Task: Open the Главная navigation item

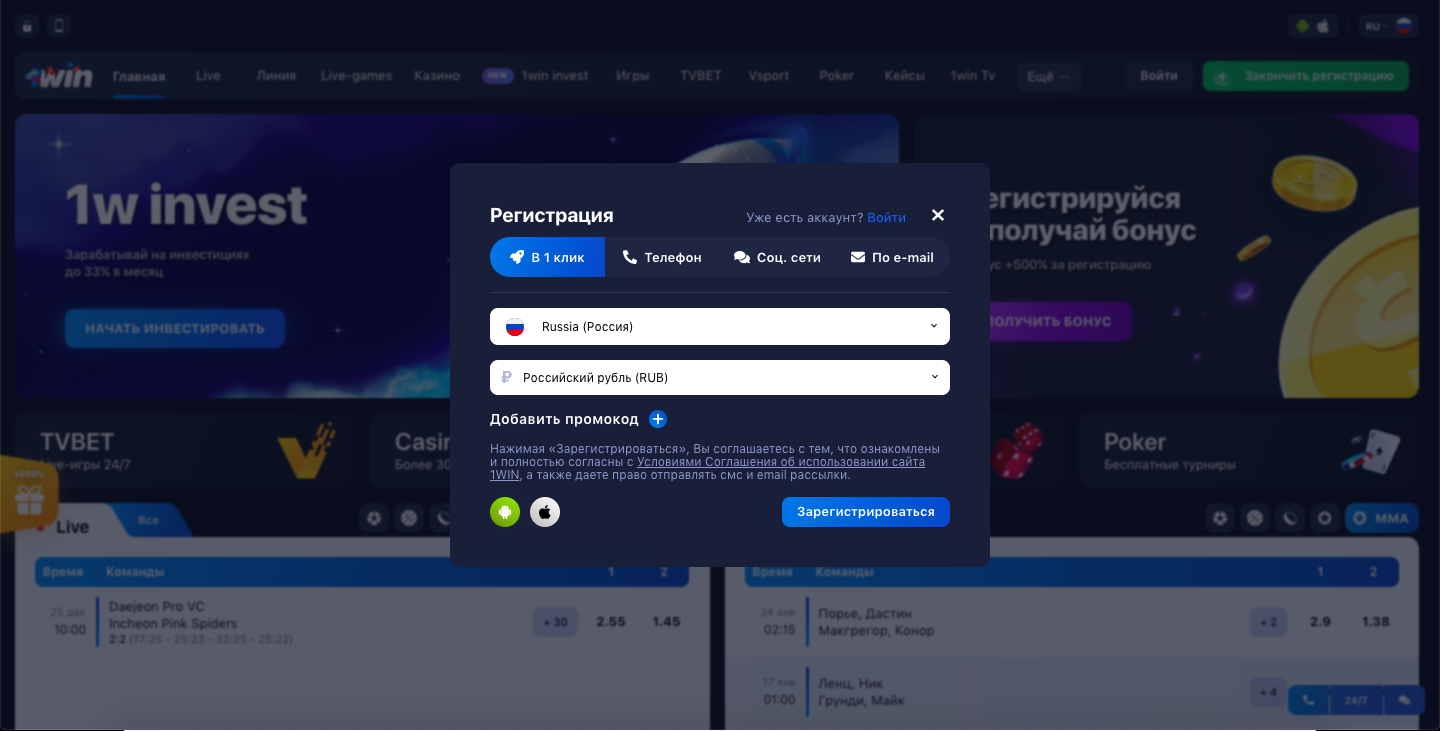Action: pyautogui.click(x=139, y=76)
